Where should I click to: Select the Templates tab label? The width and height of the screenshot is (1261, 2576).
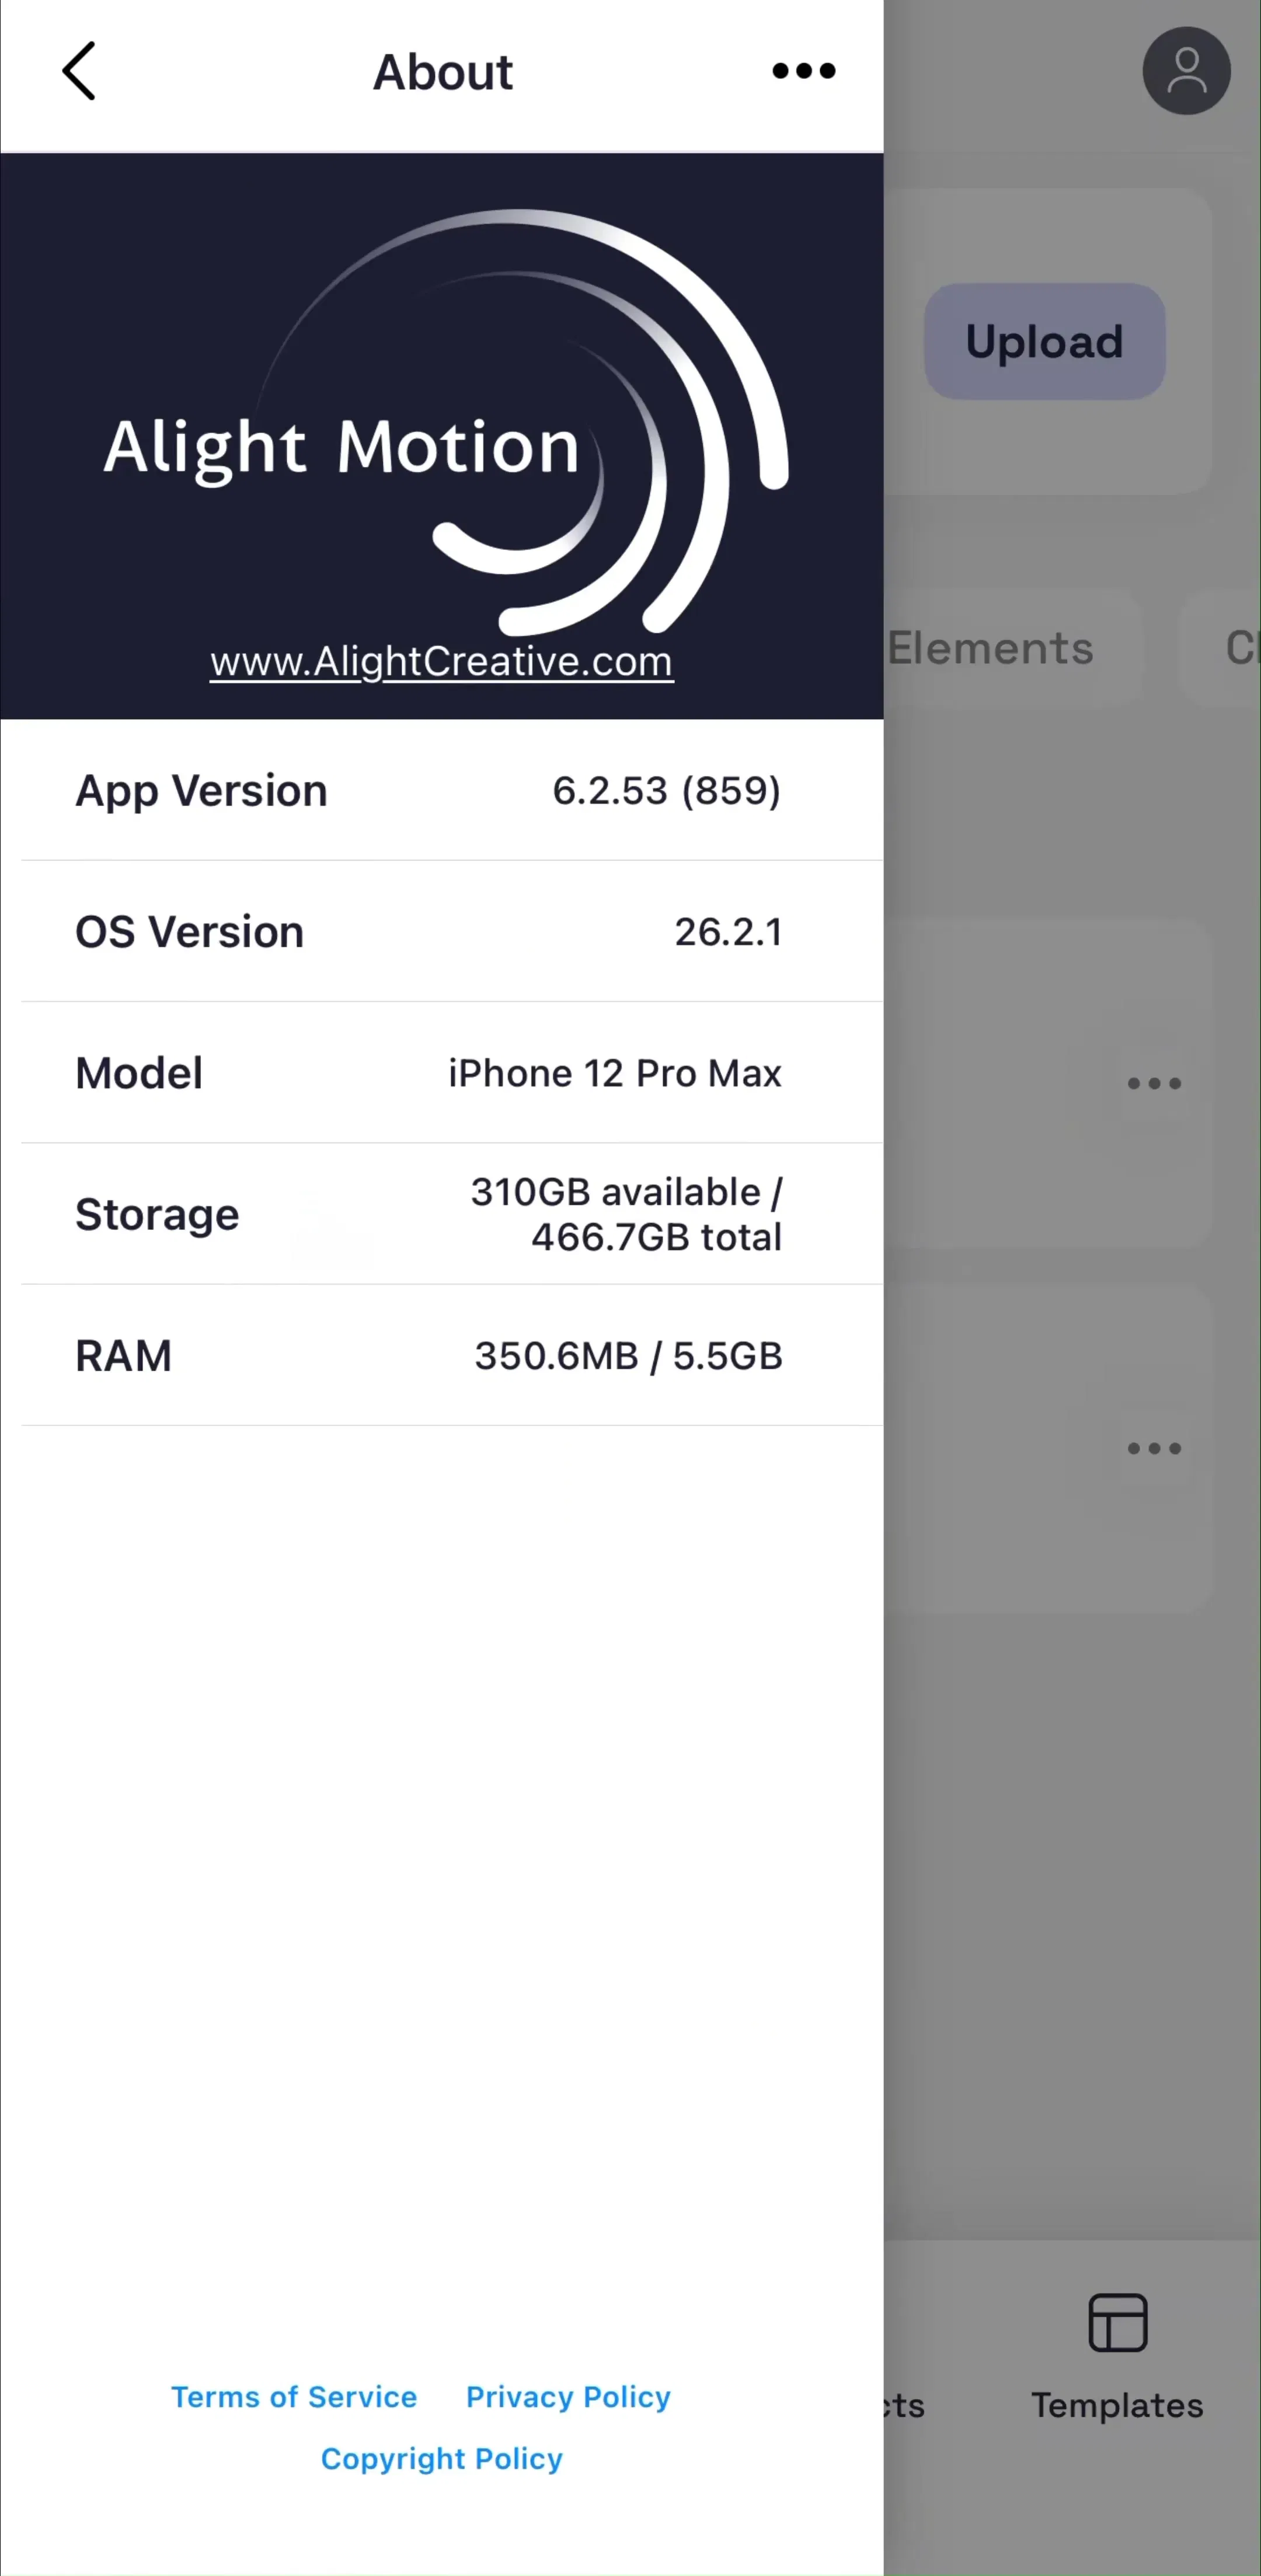tap(1117, 2405)
